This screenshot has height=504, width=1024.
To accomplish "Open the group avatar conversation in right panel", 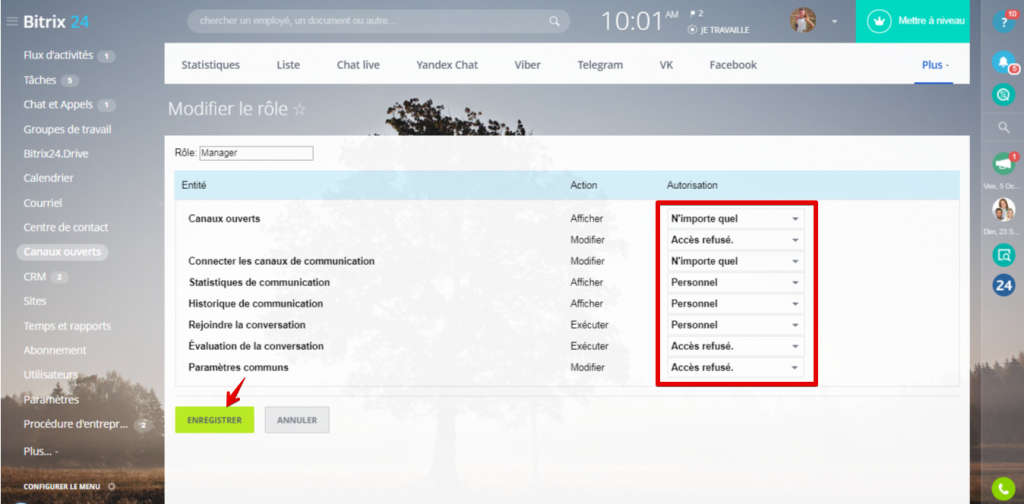I will coord(1004,210).
